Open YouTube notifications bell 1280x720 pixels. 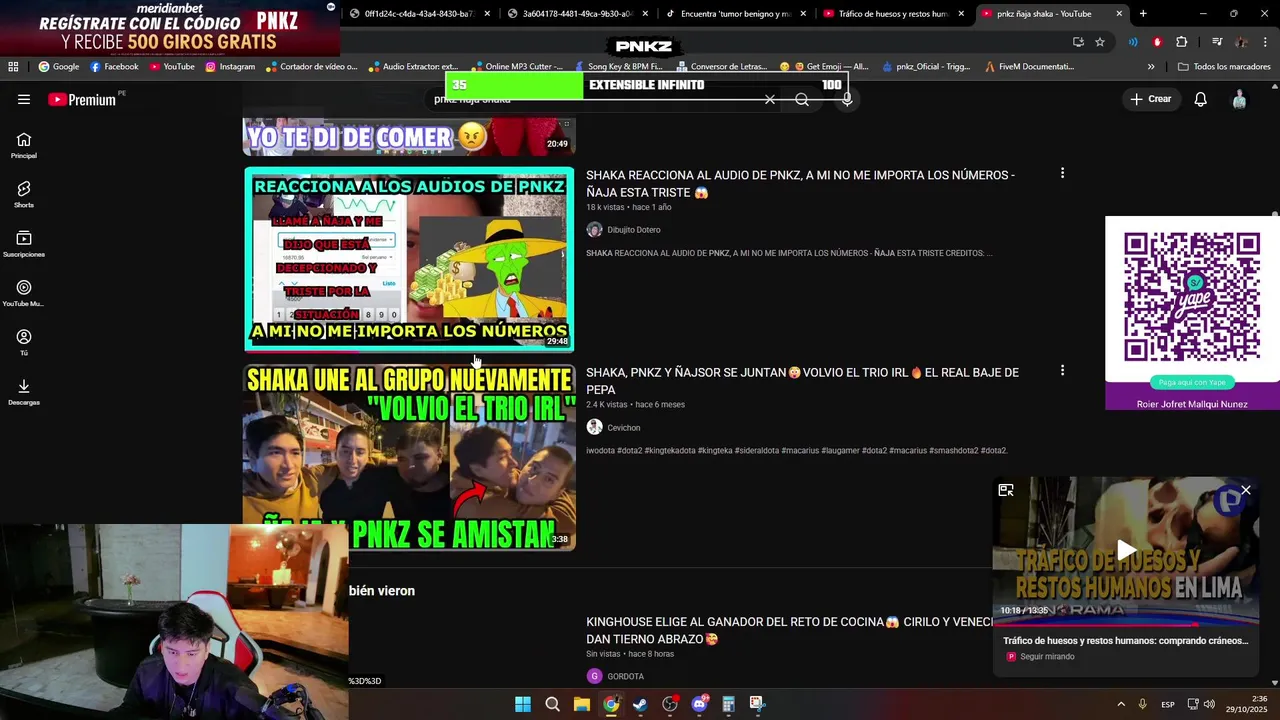tap(1201, 99)
